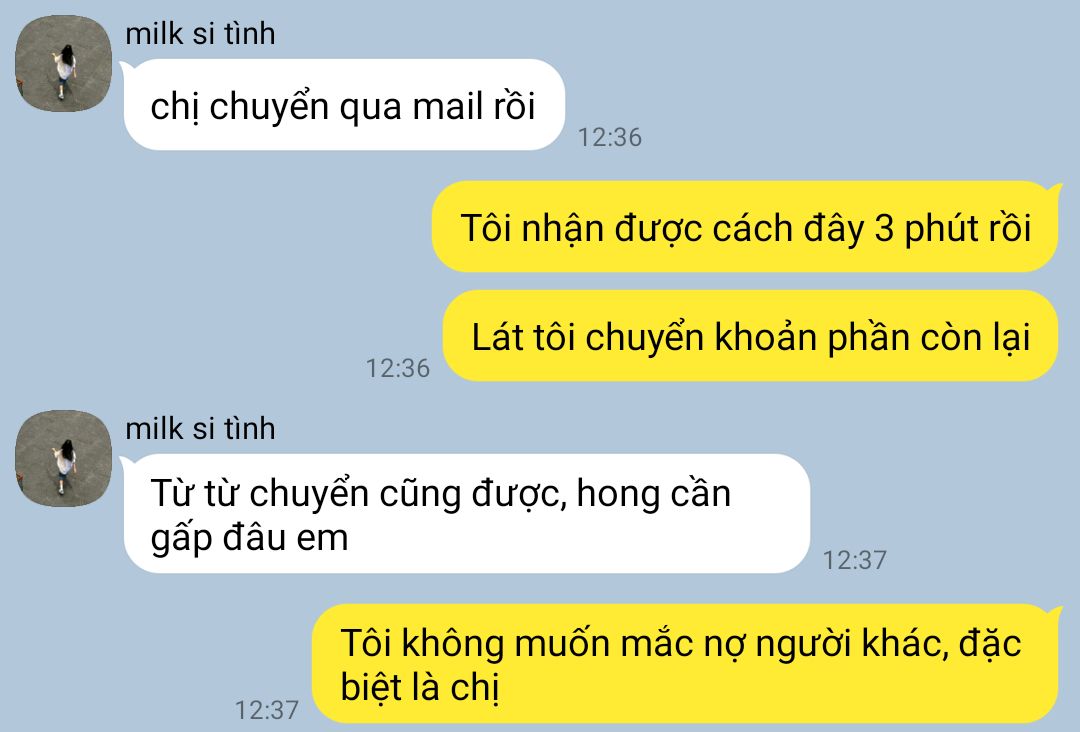Open the top milk si tình profile avatar

click(x=63, y=63)
